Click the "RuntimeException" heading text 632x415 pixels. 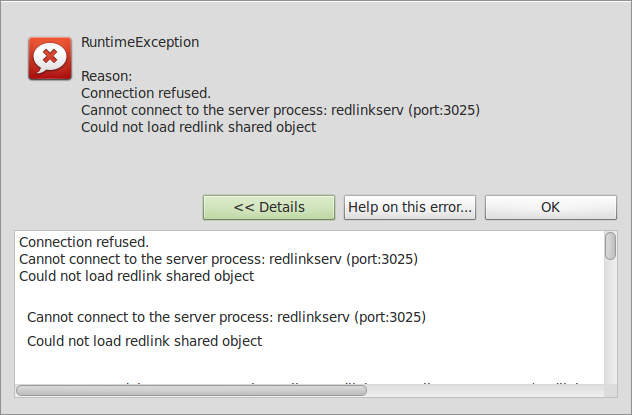pyautogui.click(x=140, y=42)
